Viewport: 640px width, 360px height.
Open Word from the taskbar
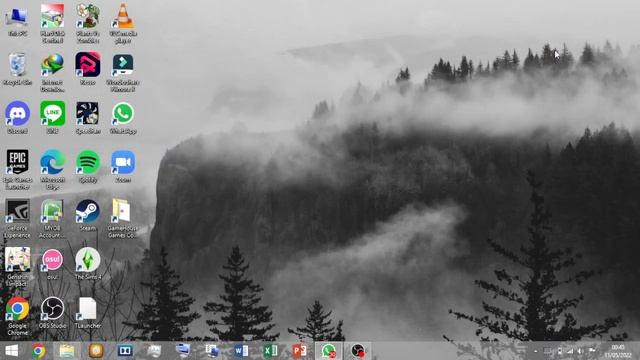[x=241, y=351]
